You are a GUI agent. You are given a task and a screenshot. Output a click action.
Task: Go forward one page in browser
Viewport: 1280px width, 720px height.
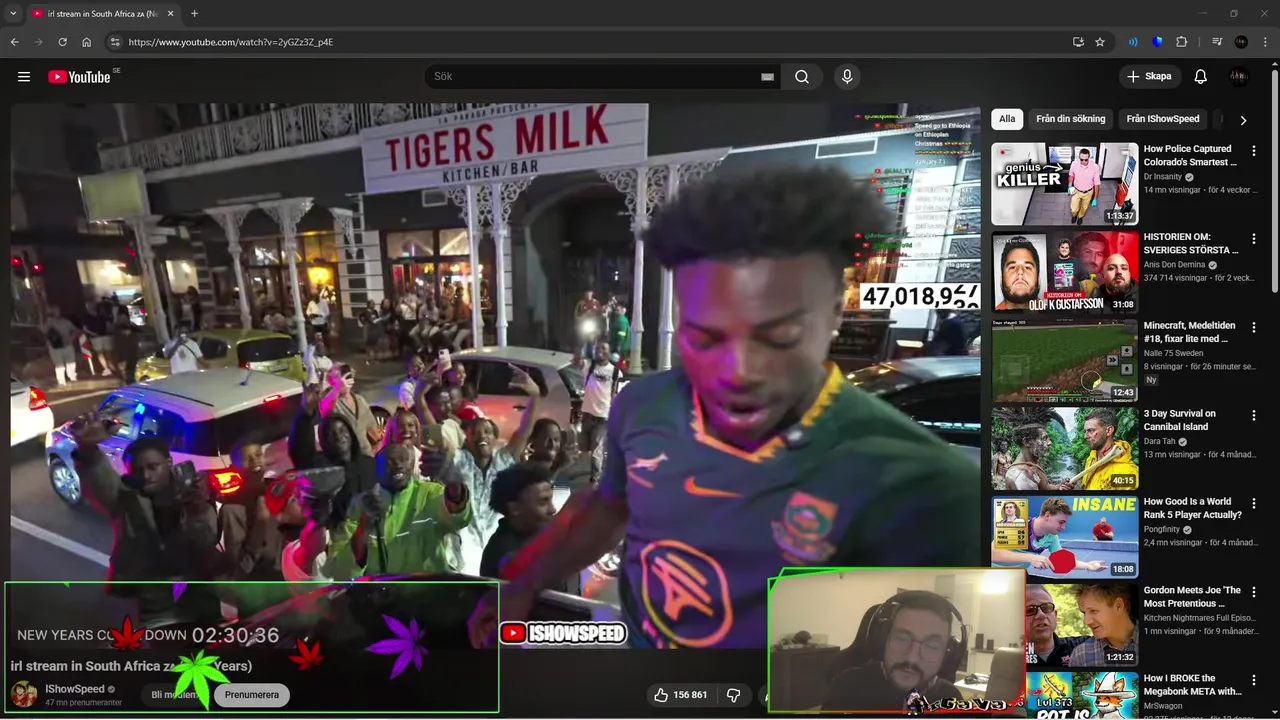tap(38, 42)
